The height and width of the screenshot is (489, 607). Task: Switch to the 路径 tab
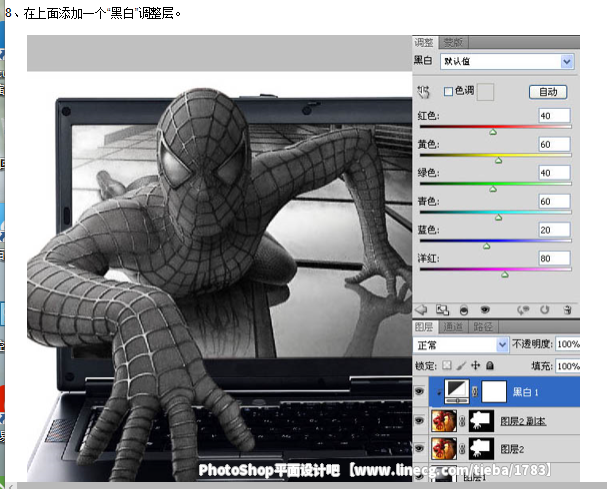coord(483,327)
